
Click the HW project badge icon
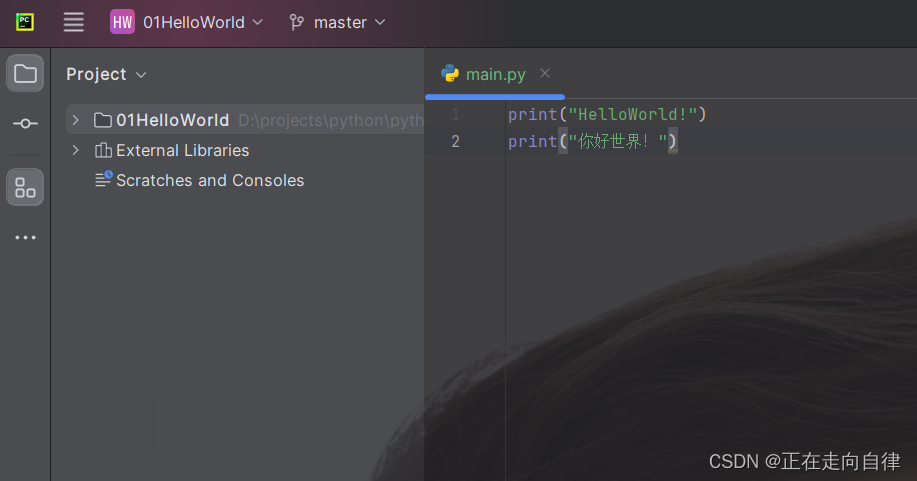[122, 22]
